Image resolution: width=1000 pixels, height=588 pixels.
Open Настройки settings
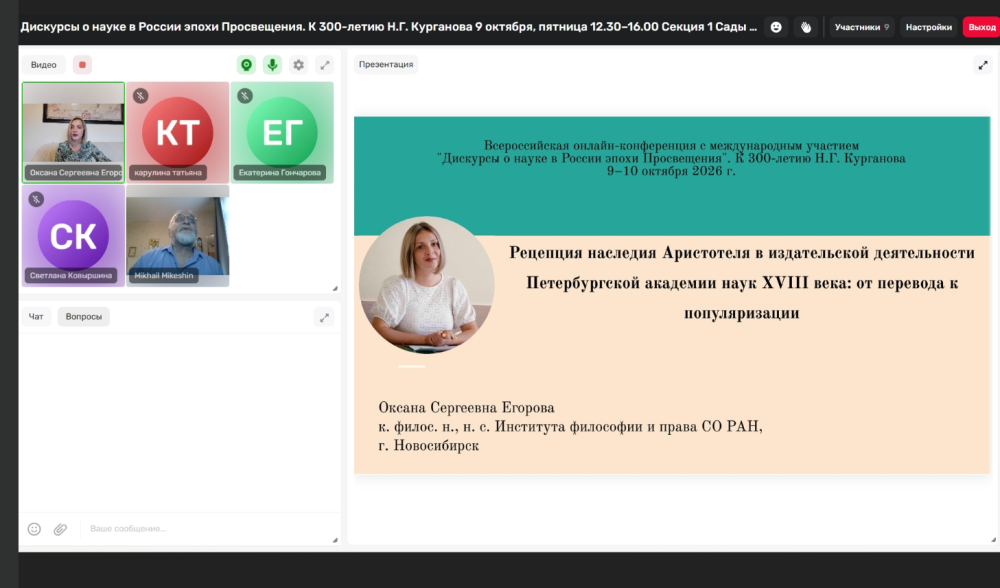pos(929,27)
